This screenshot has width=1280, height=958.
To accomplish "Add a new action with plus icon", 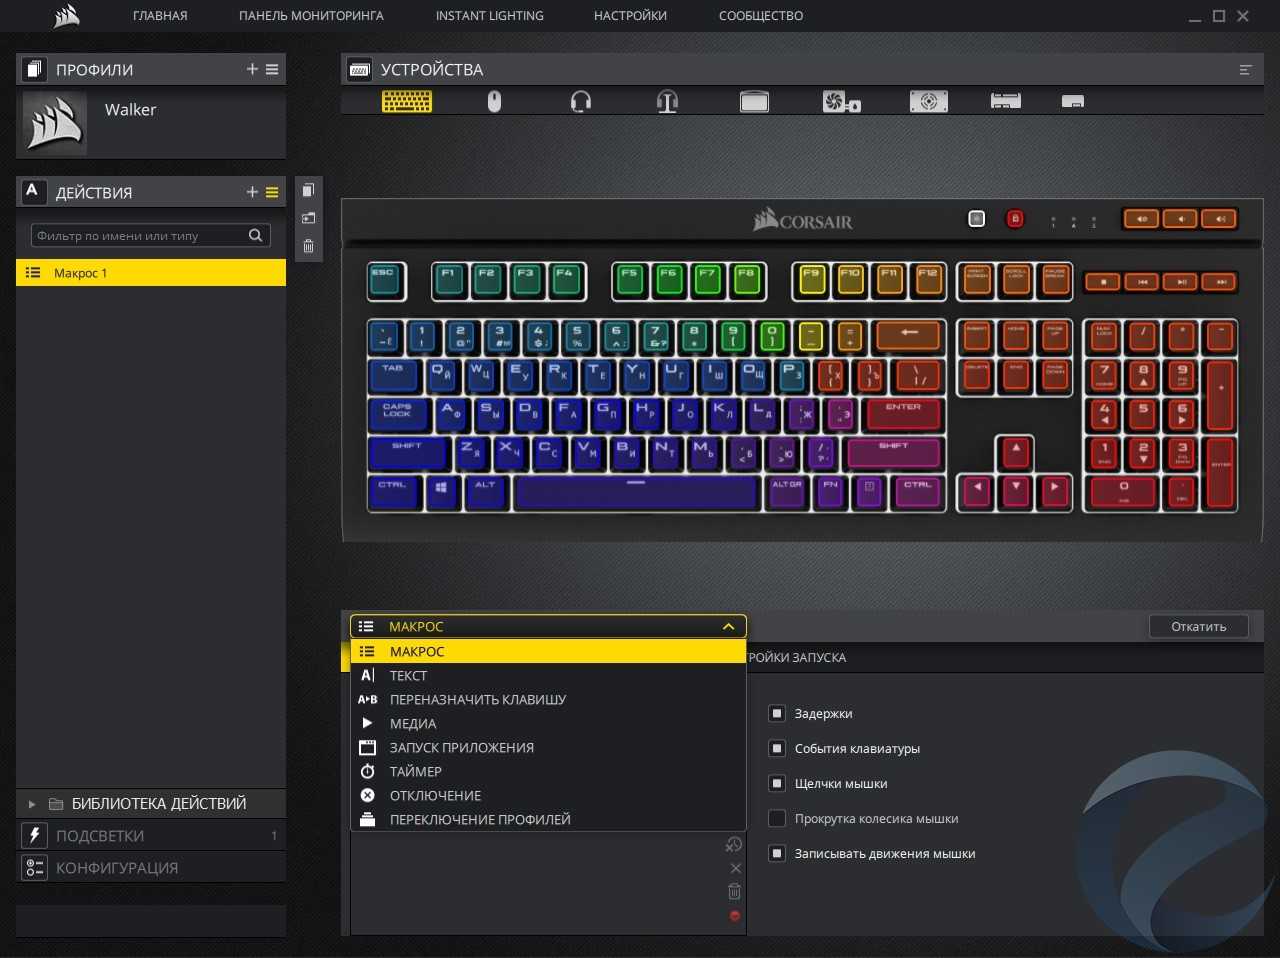I will click(x=252, y=192).
